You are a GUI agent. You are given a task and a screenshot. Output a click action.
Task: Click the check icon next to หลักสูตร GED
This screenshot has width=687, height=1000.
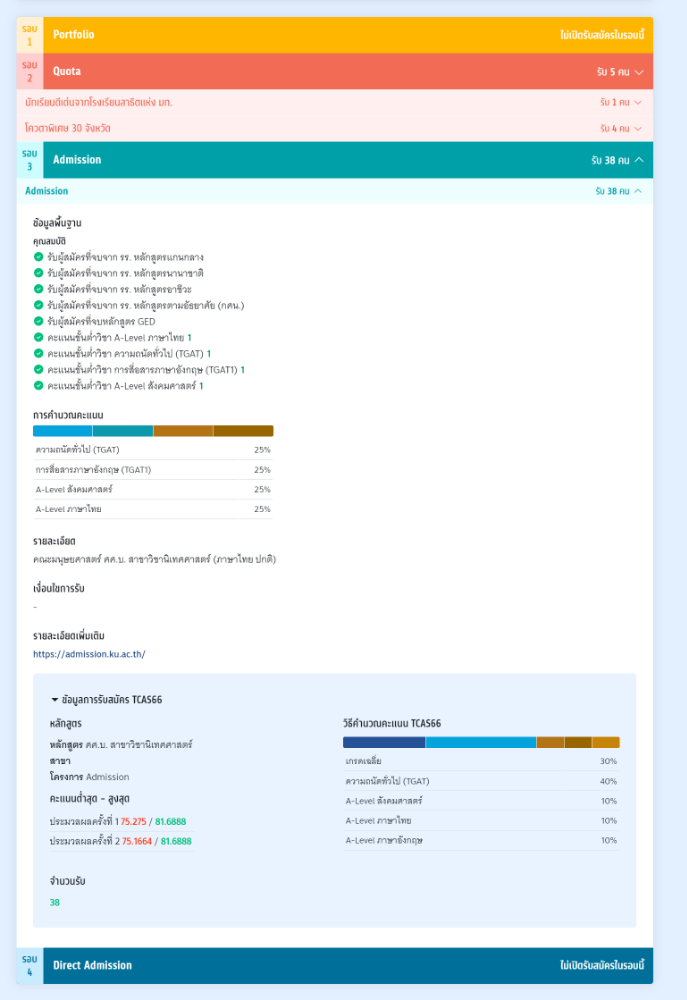pos(38,321)
